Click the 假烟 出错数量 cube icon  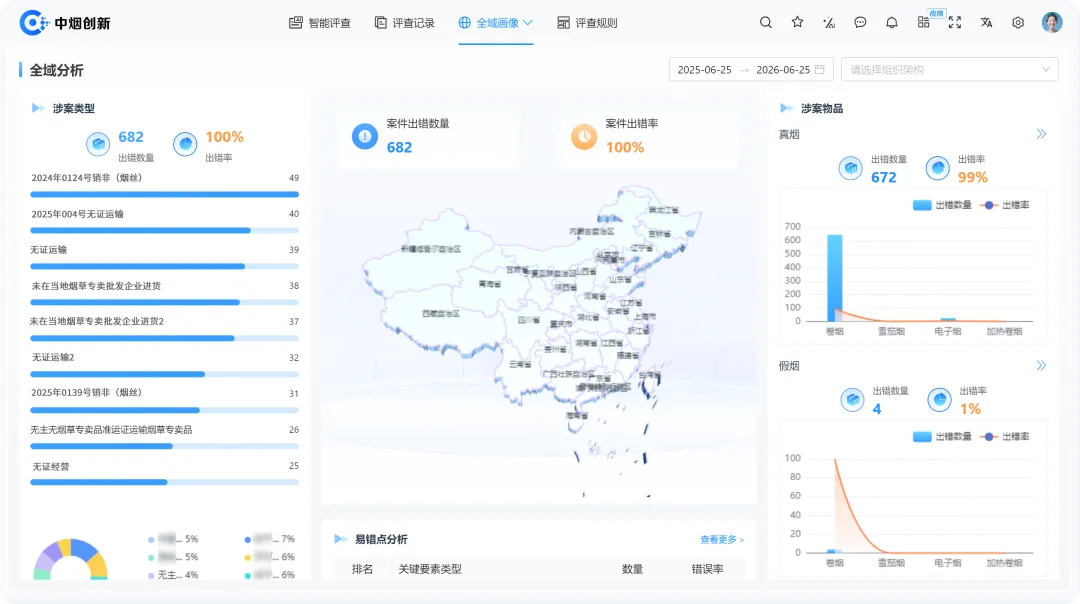[x=853, y=399]
